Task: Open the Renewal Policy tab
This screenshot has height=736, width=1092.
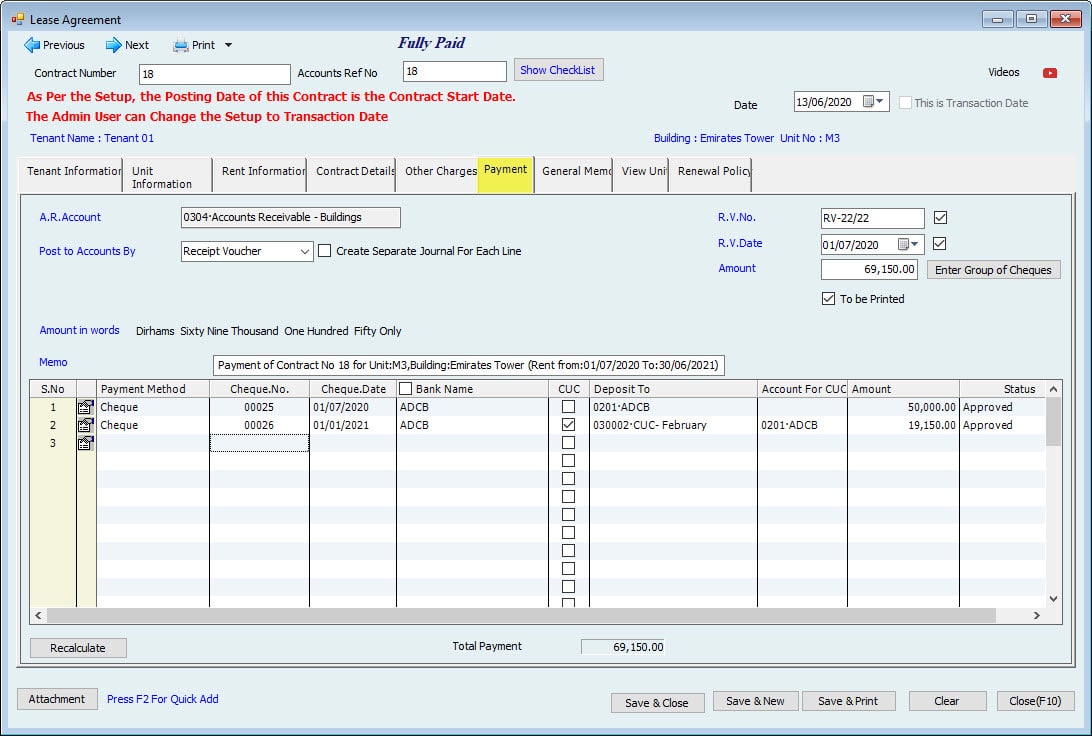Action: coord(710,174)
